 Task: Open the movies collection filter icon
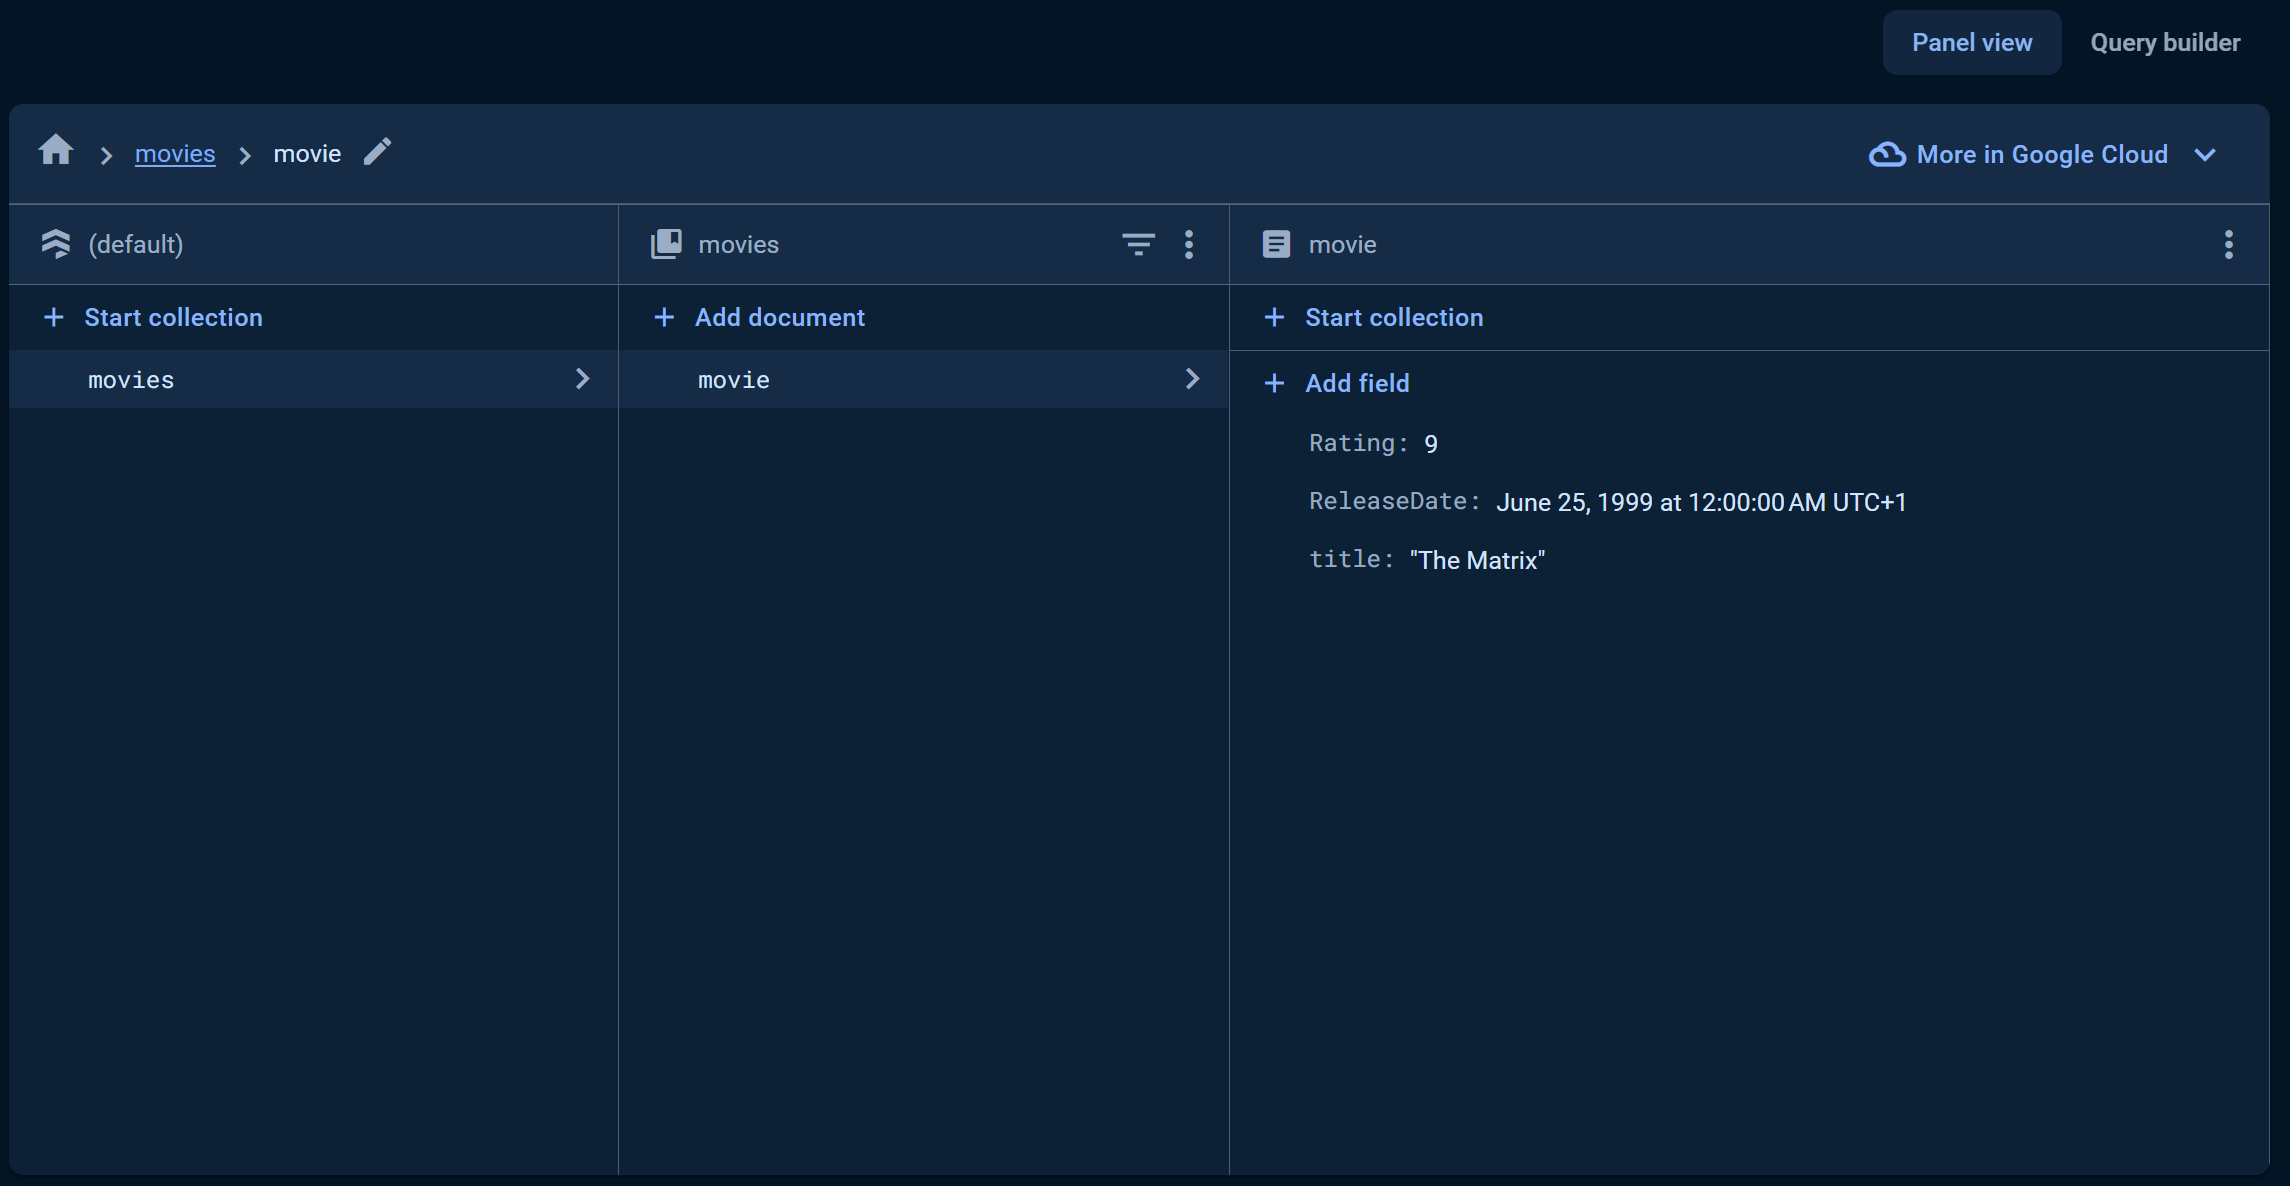coord(1138,245)
